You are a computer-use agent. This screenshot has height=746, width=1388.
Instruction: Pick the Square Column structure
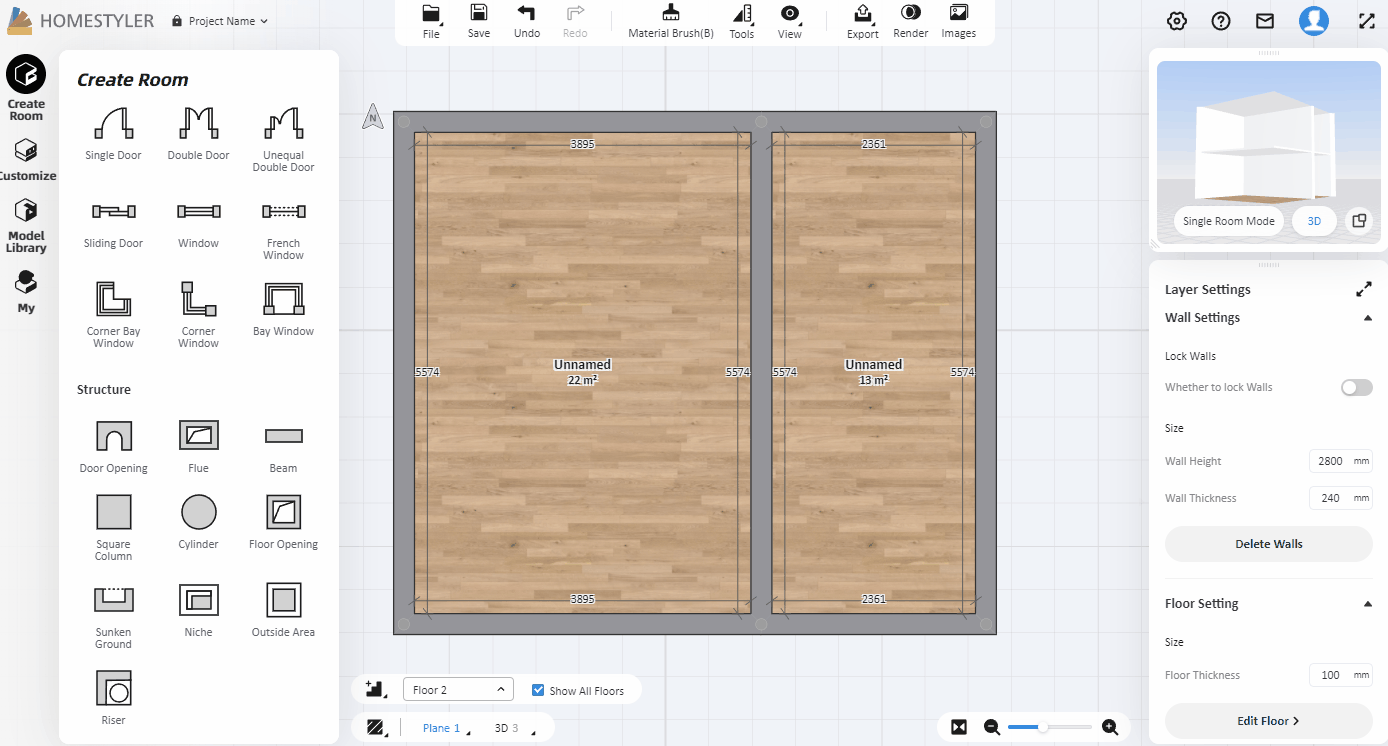click(113, 513)
